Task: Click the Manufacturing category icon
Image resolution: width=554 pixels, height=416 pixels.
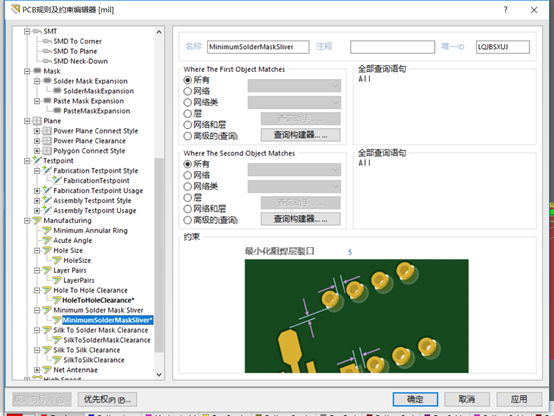Action: tap(37, 221)
